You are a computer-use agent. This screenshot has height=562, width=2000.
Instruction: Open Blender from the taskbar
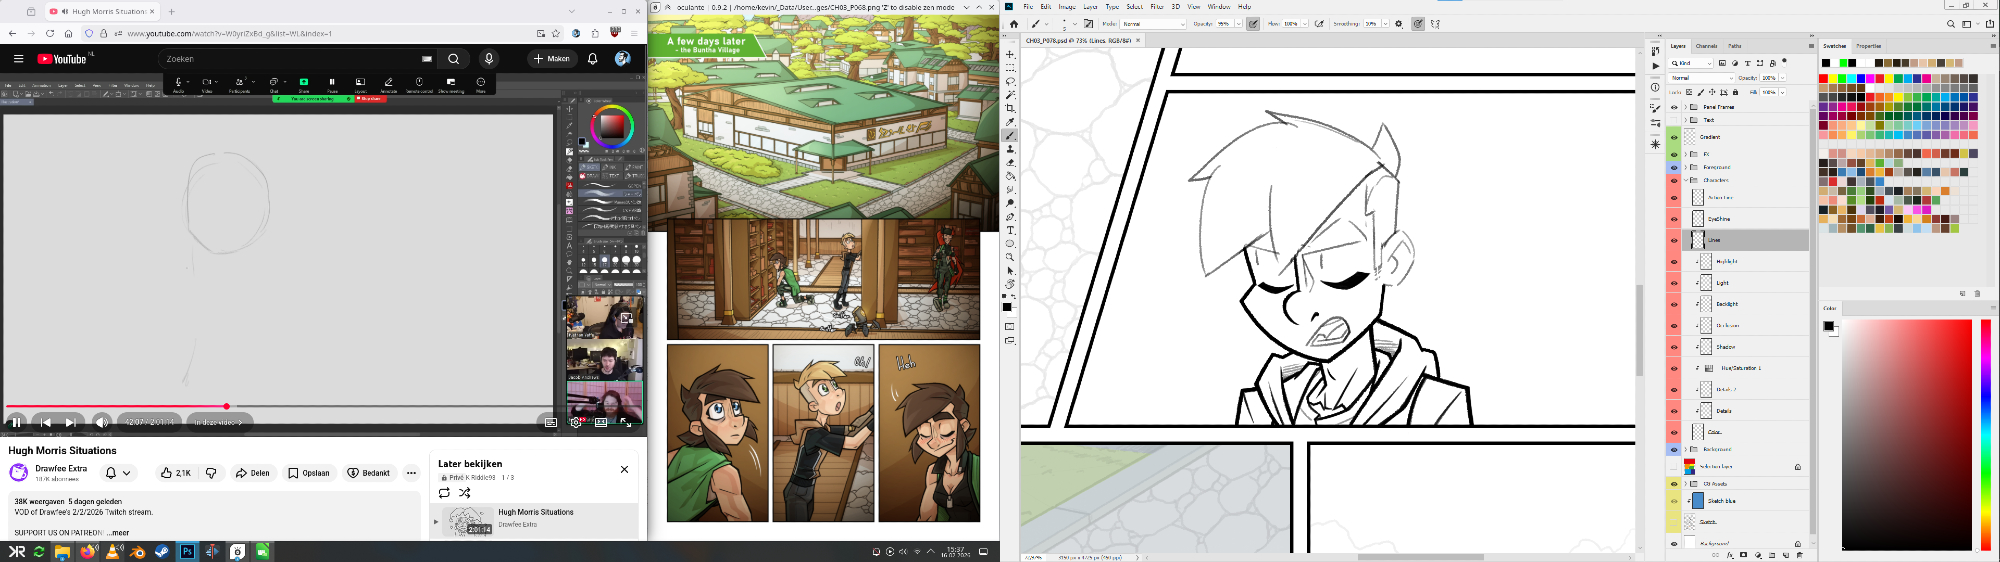pos(137,551)
